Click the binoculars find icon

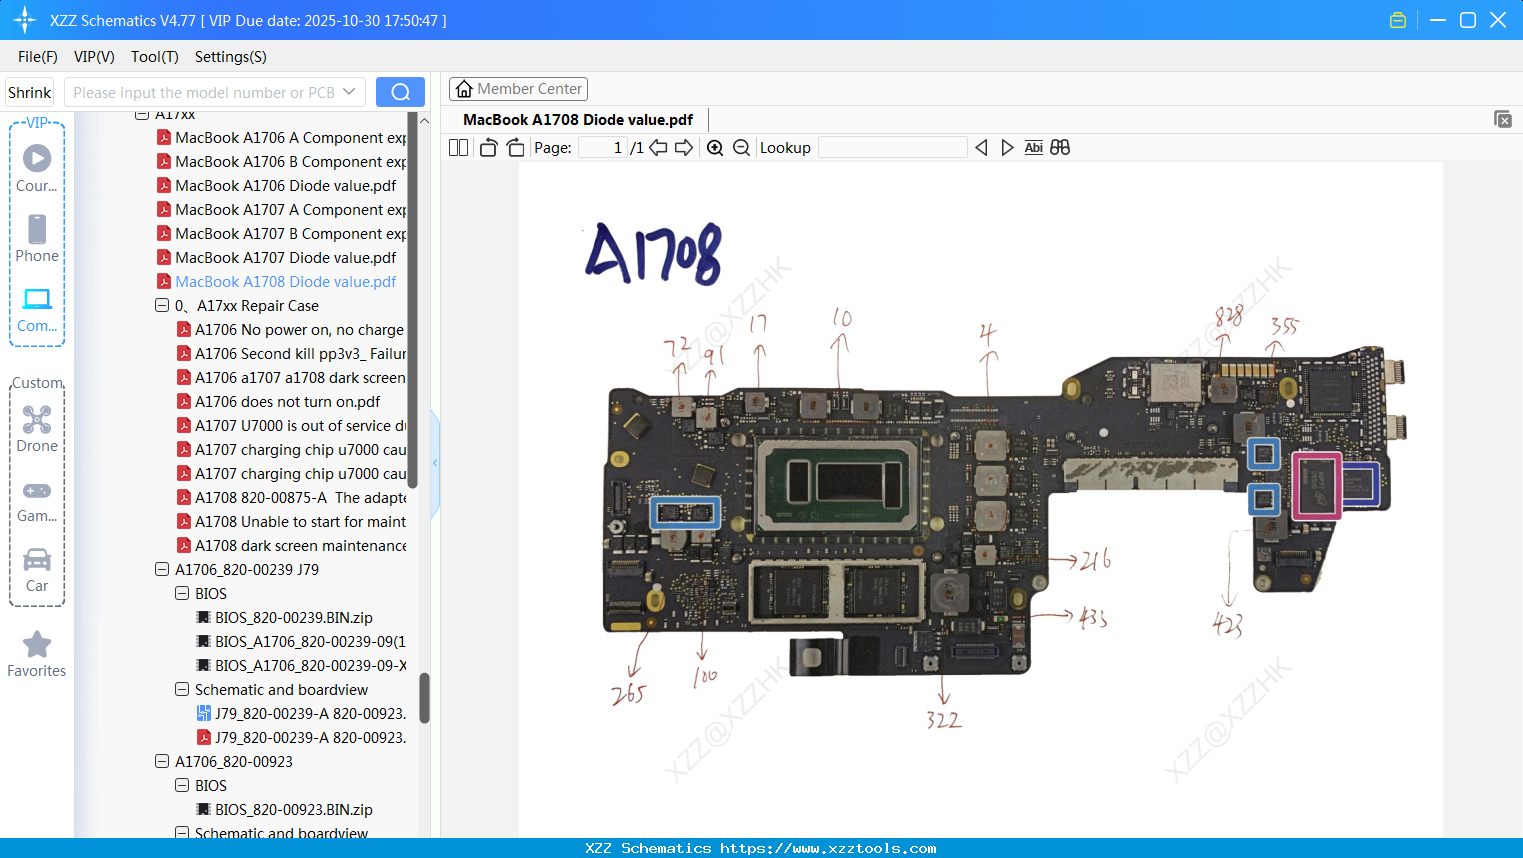pyautogui.click(x=1060, y=148)
